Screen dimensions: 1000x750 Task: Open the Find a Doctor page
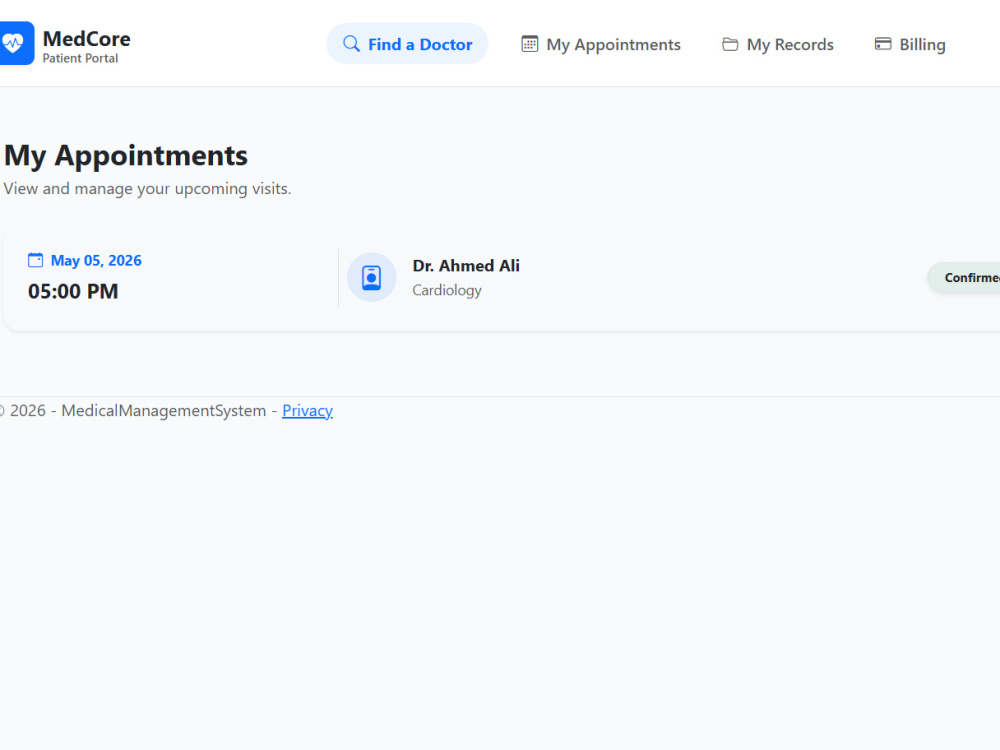(408, 43)
